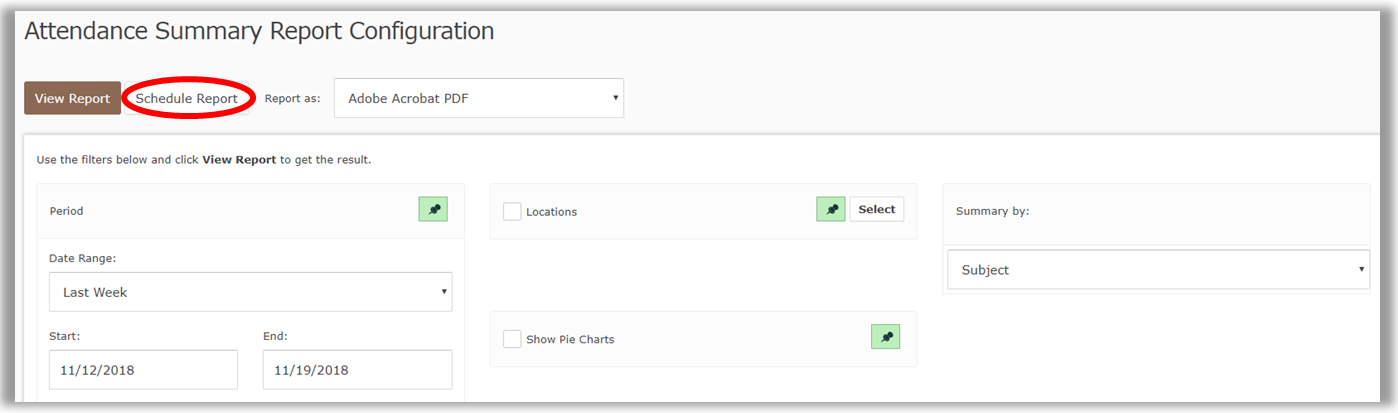Click the Summary by label
The image size is (1398, 413).
[992, 211]
